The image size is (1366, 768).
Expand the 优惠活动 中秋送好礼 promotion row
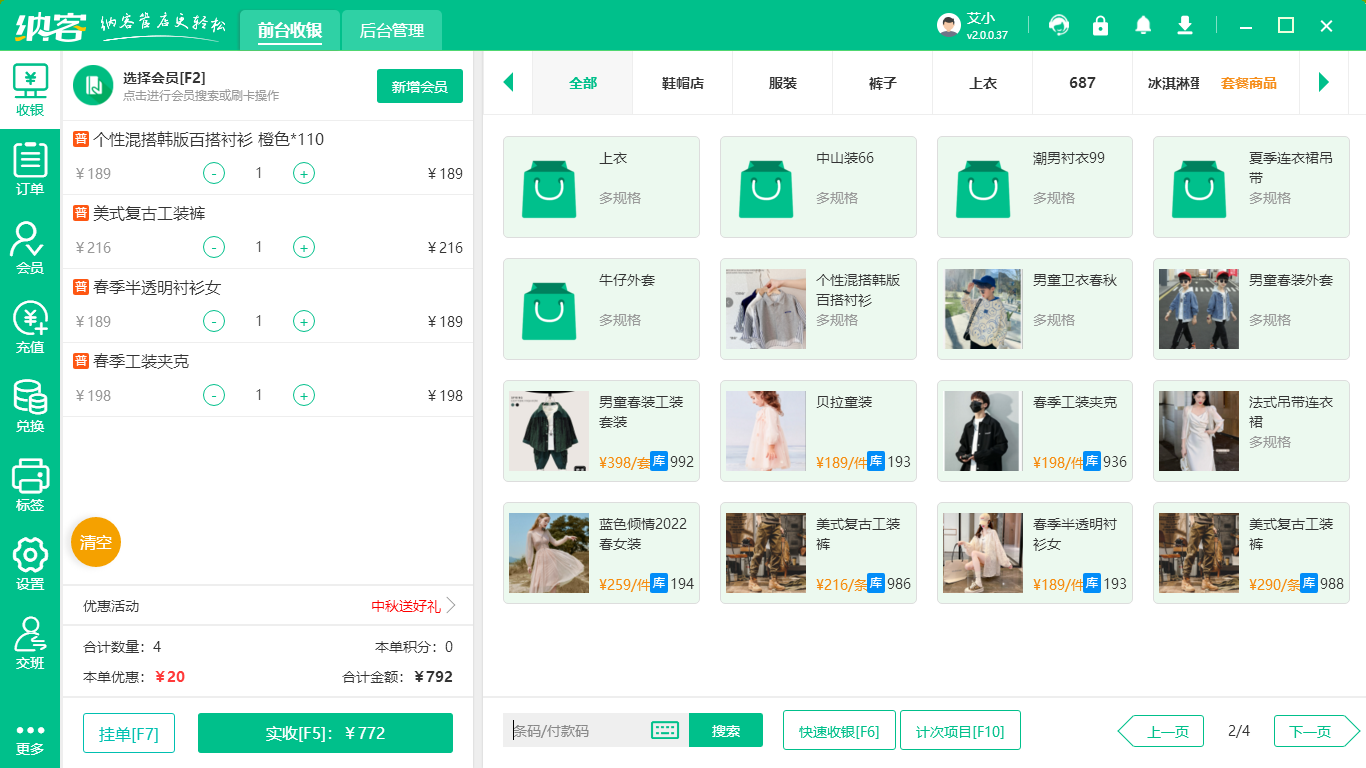coord(268,606)
